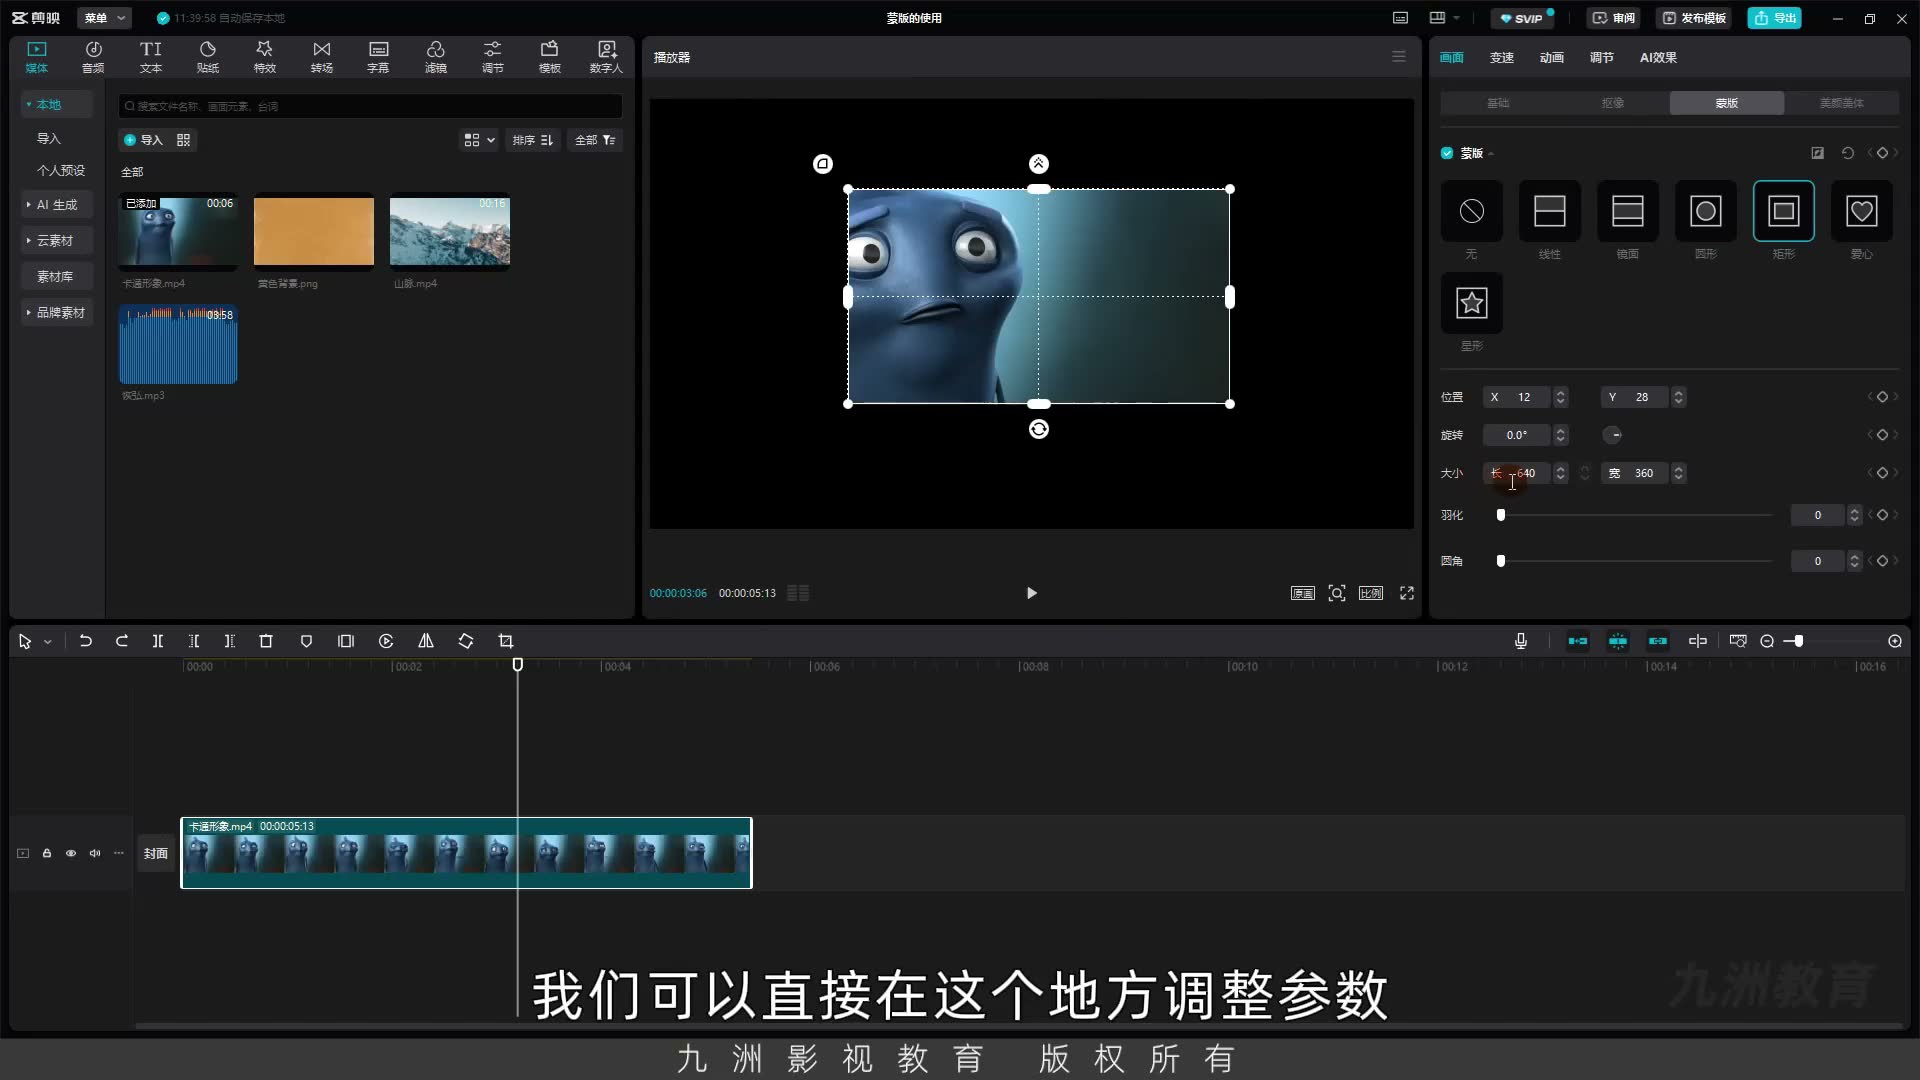Open fullscreen preview in player

click(1407, 593)
